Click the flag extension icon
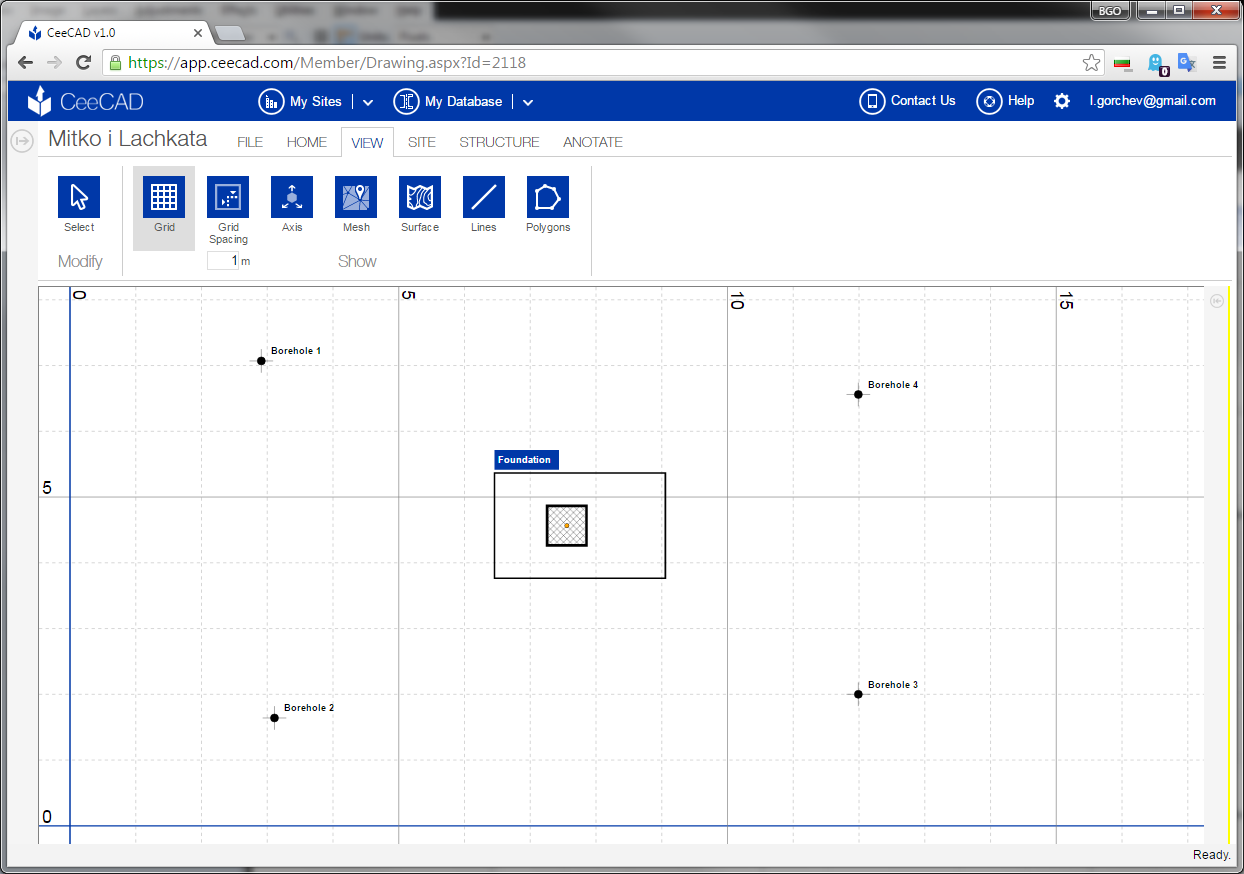 pyautogui.click(x=1123, y=63)
